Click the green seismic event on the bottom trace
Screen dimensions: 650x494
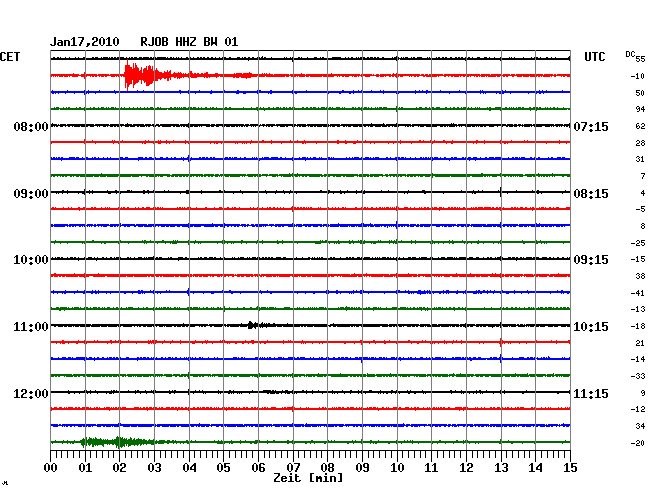(118, 442)
